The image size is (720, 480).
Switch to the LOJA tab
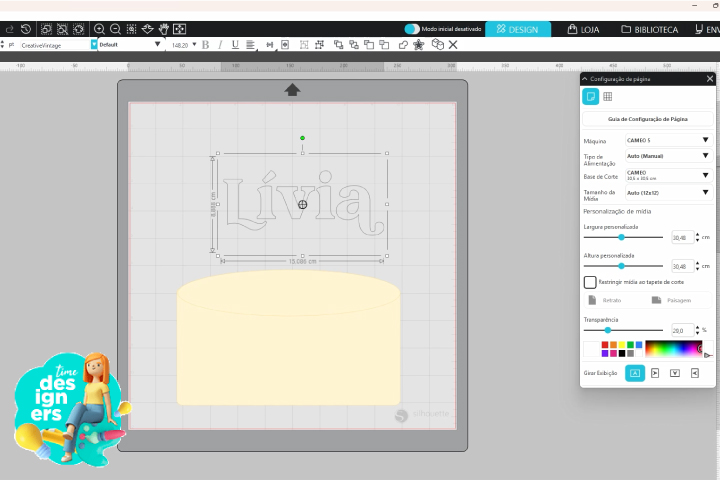click(582, 30)
